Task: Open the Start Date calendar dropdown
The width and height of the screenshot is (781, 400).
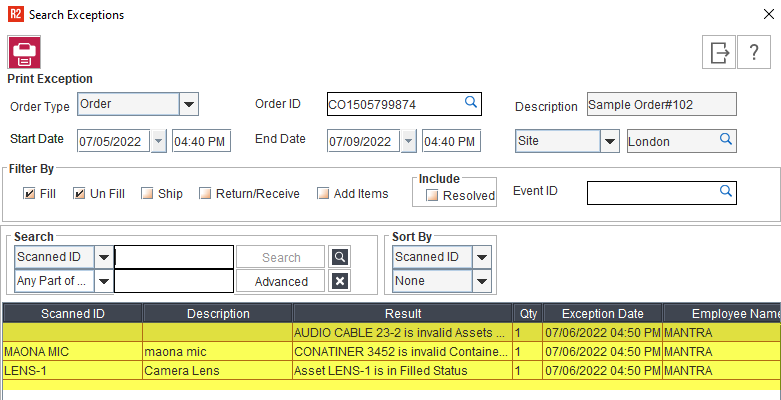Action: click(x=160, y=141)
